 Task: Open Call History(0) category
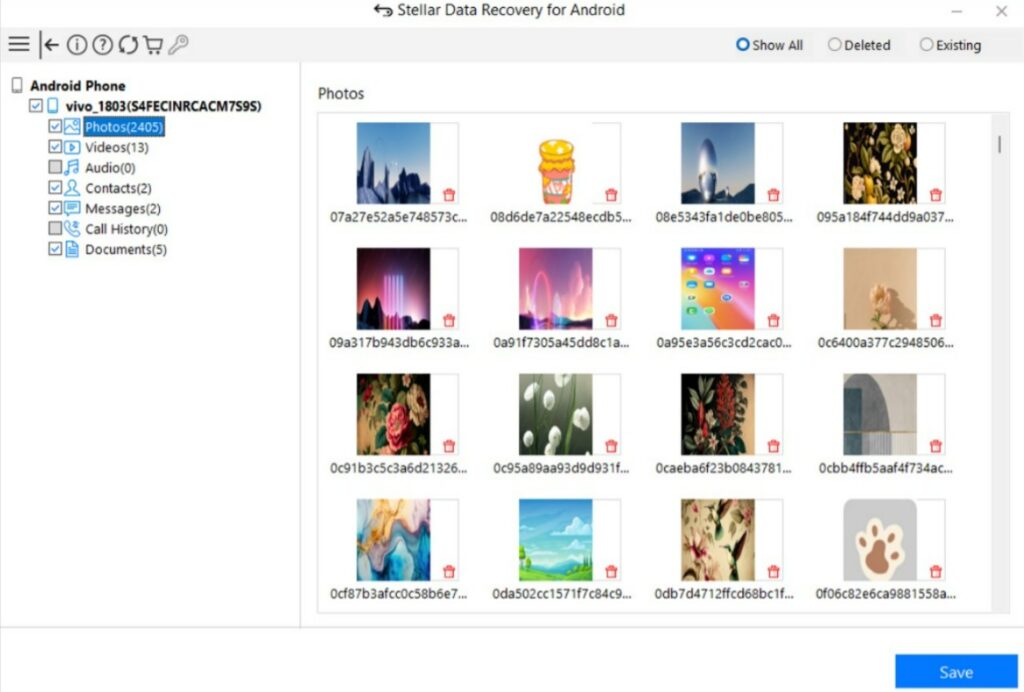click(126, 229)
